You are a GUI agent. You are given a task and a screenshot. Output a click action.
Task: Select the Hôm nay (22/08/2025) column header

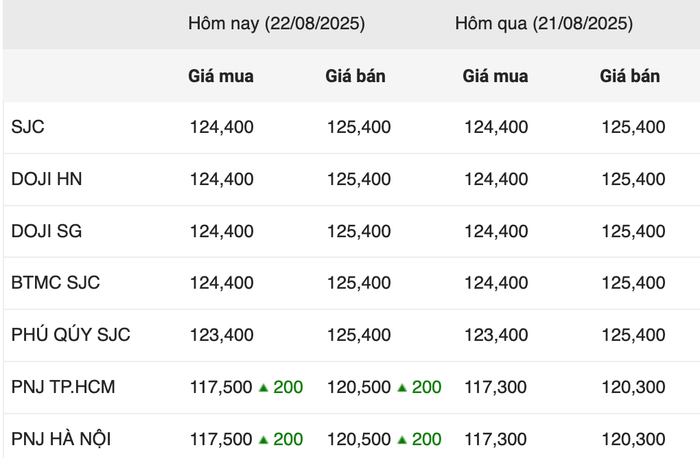(276, 23)
